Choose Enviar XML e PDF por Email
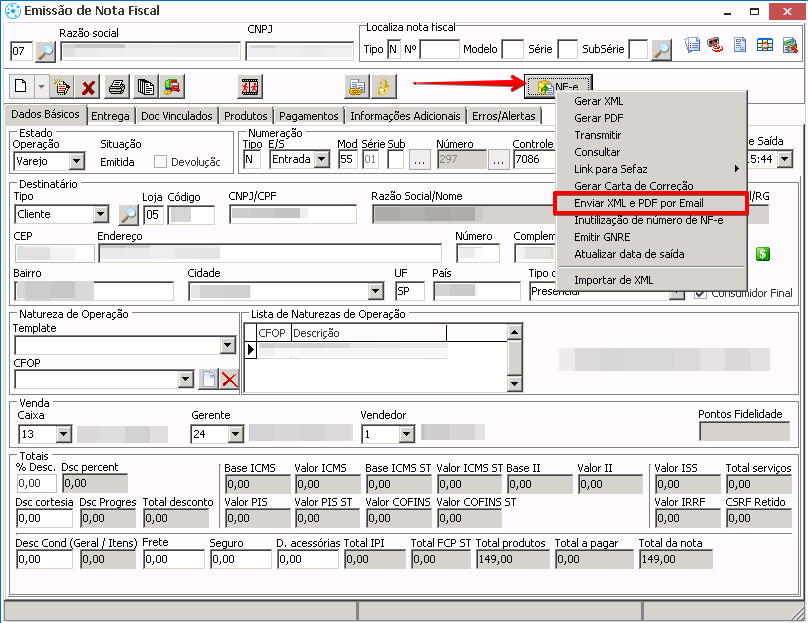 tap(652, 203)
